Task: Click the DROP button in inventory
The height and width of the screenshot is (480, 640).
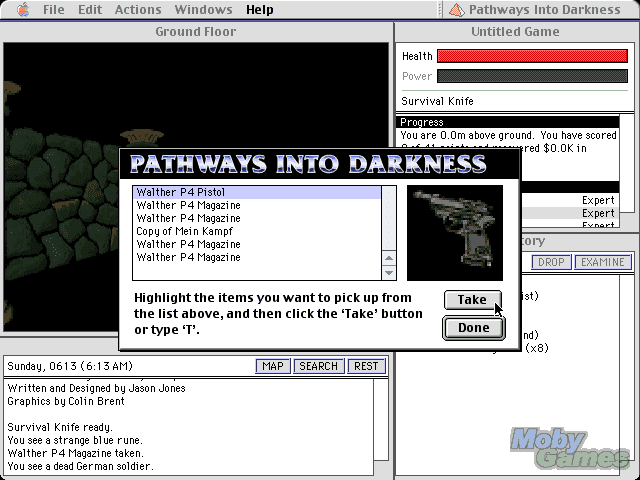Action: pos(551,262)
